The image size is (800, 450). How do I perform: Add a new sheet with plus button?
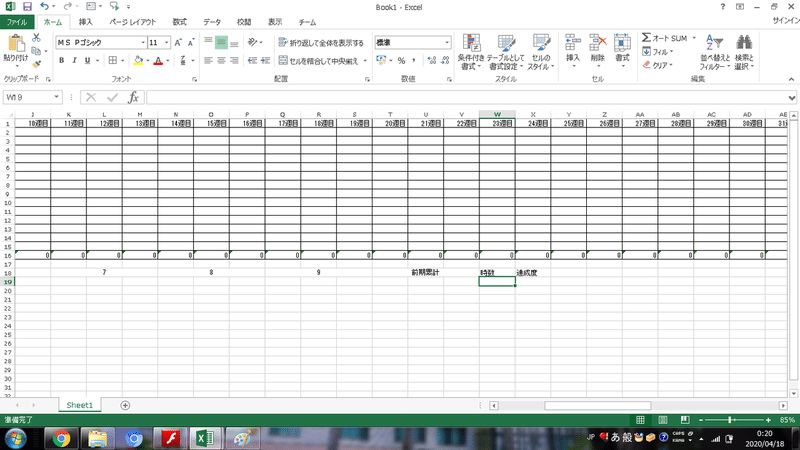tap(125, 405)
